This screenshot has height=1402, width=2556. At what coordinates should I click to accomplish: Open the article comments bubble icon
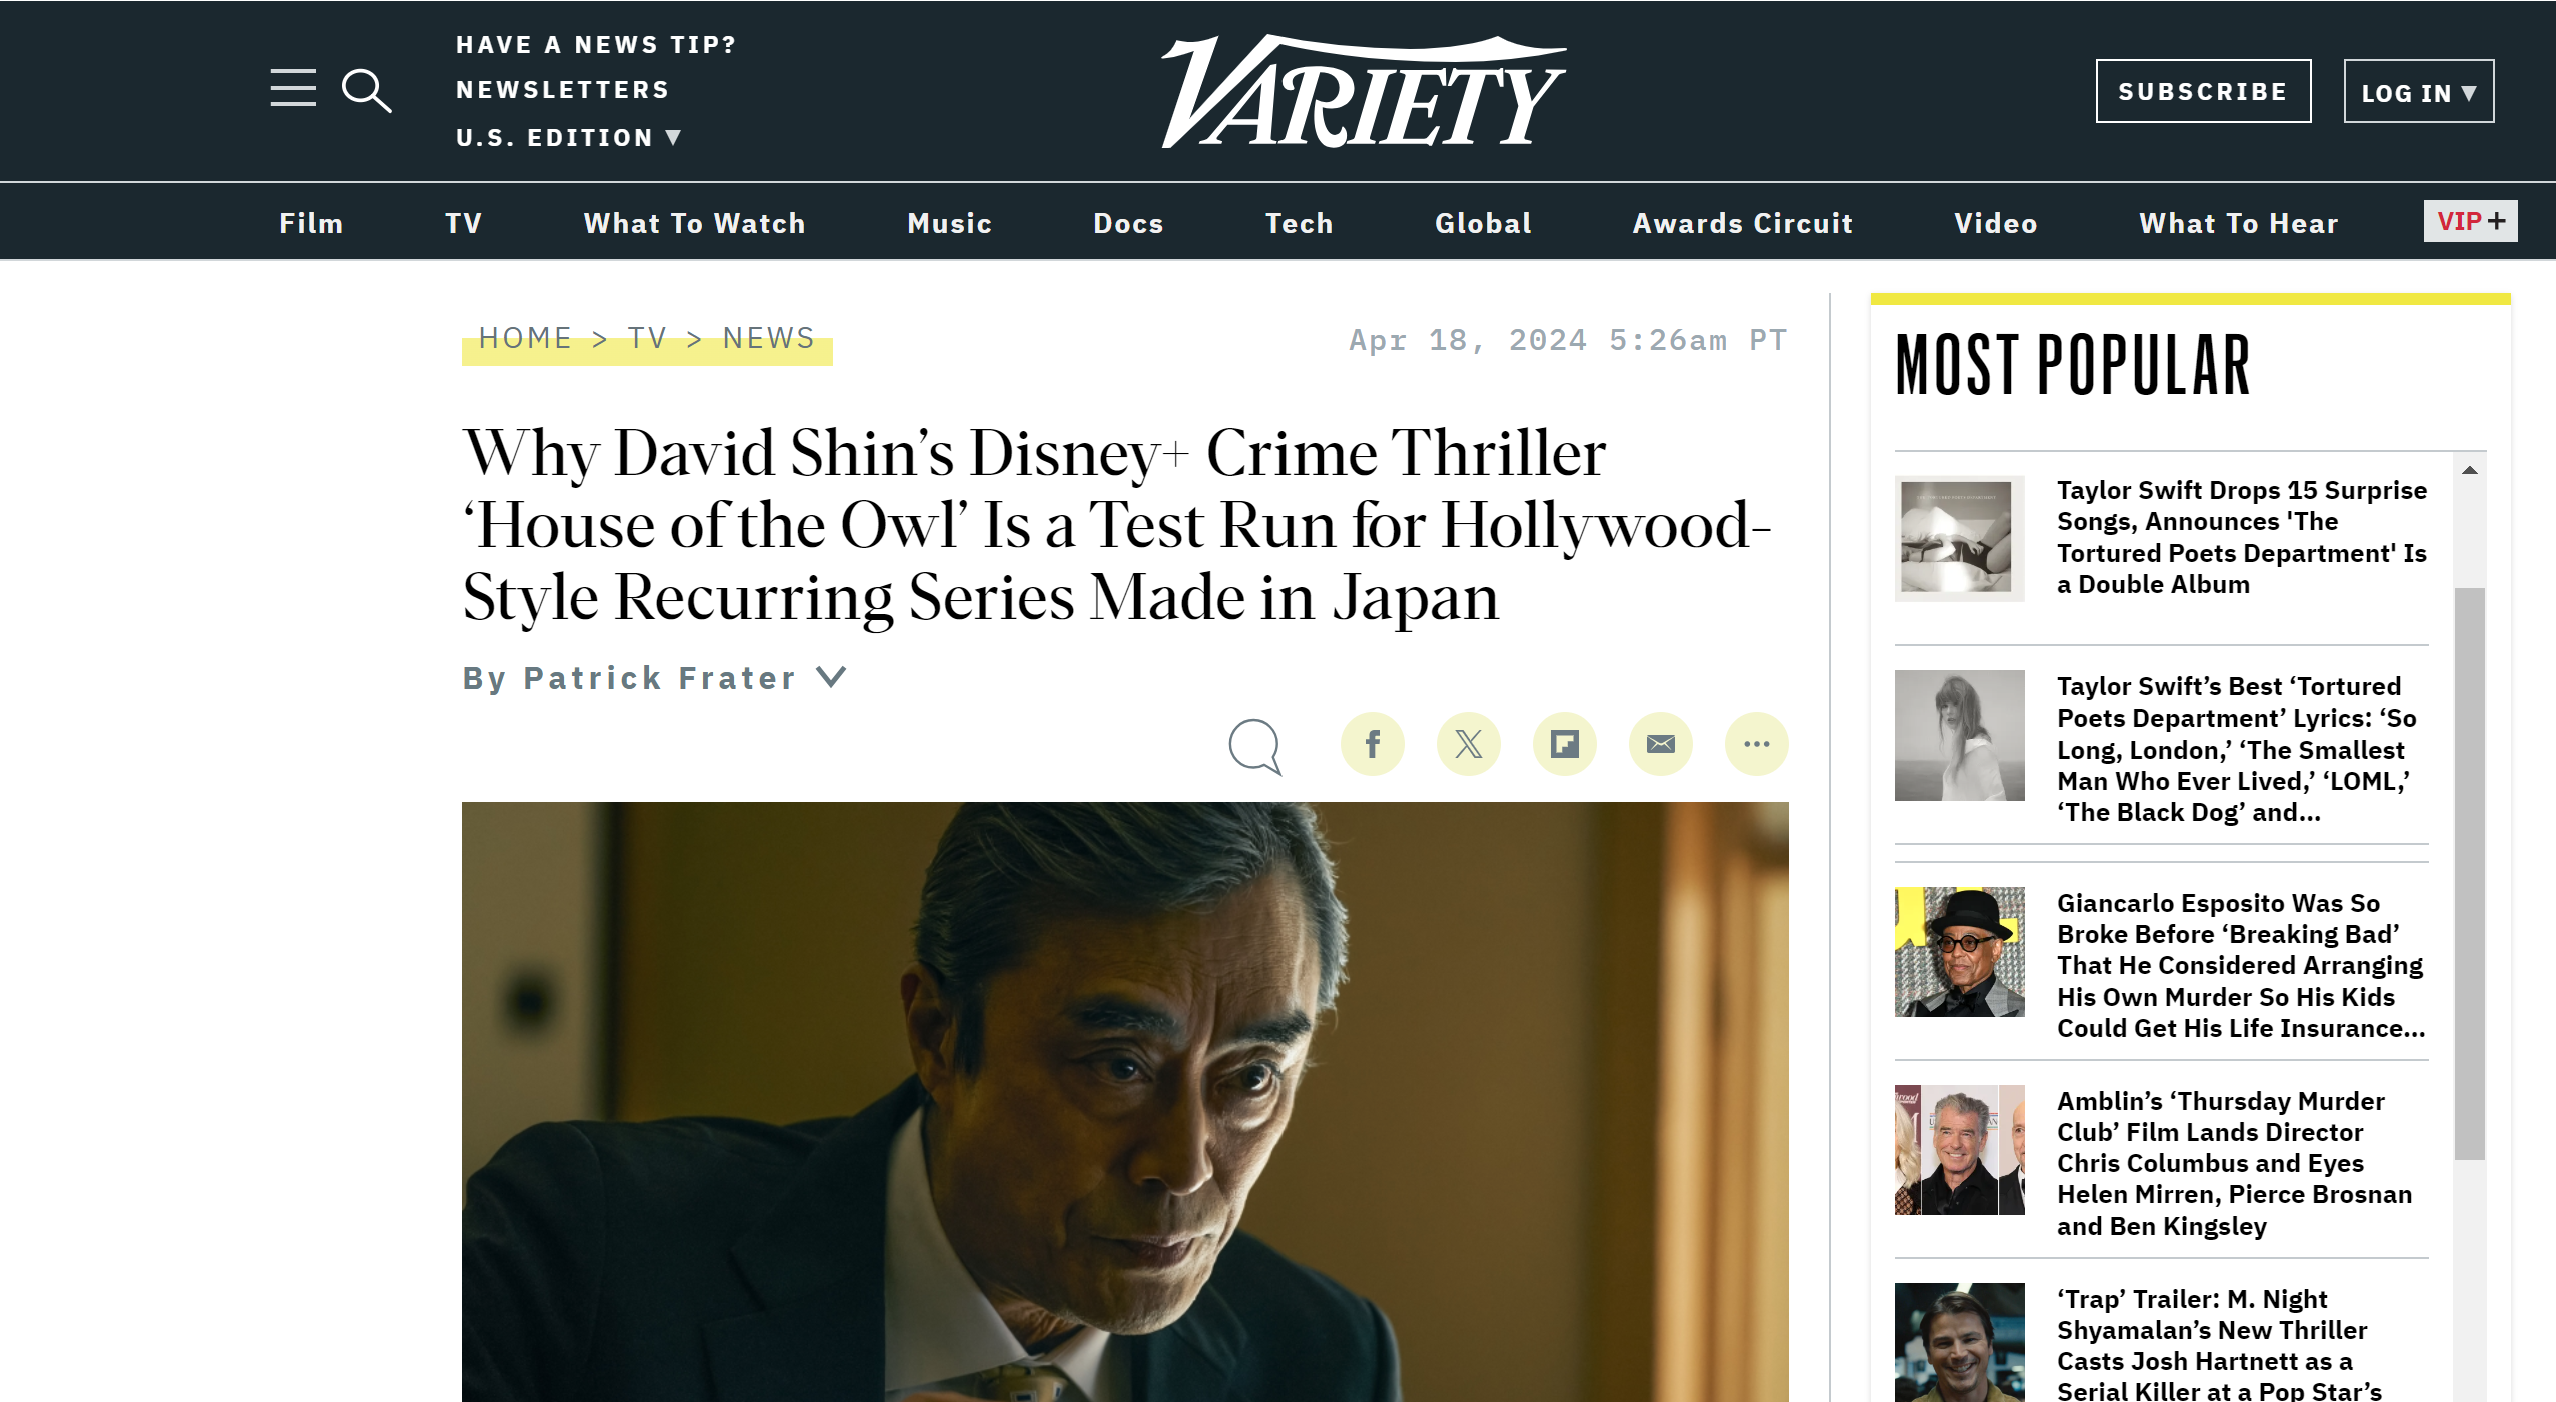[x=1255, y=746]
